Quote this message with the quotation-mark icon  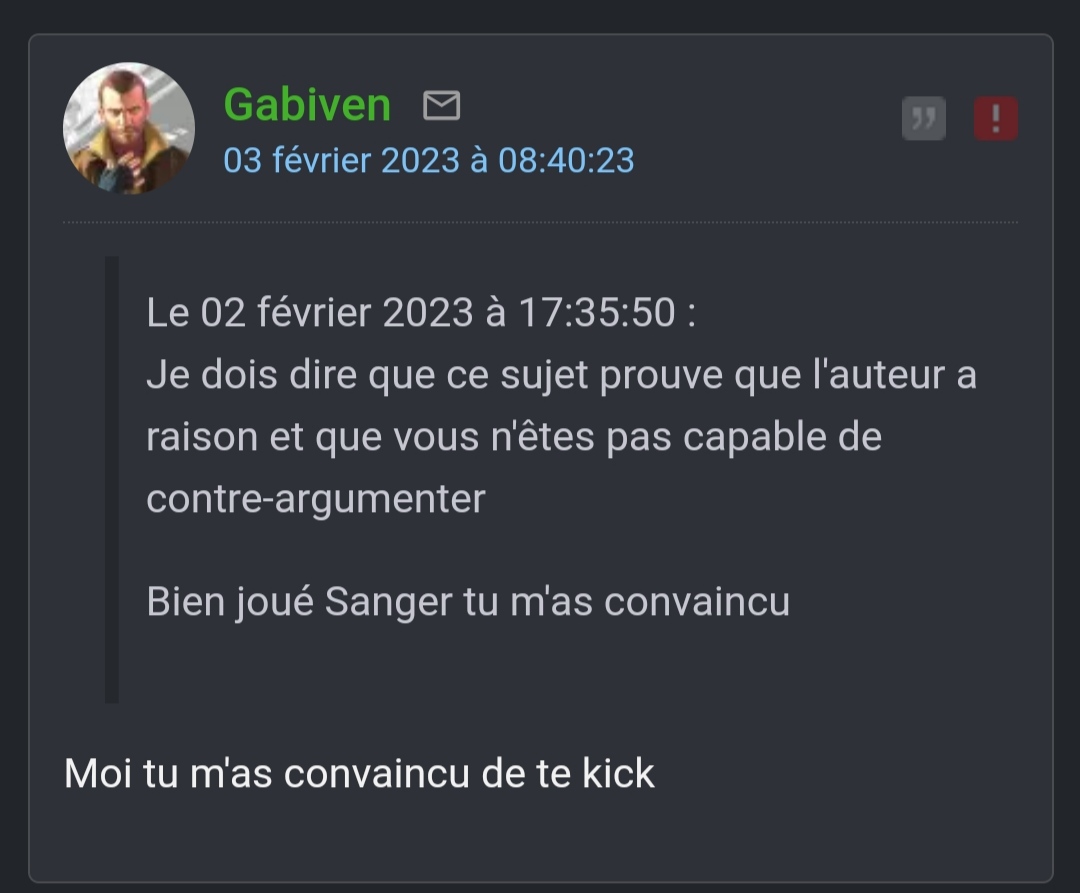tap(924, 118)
